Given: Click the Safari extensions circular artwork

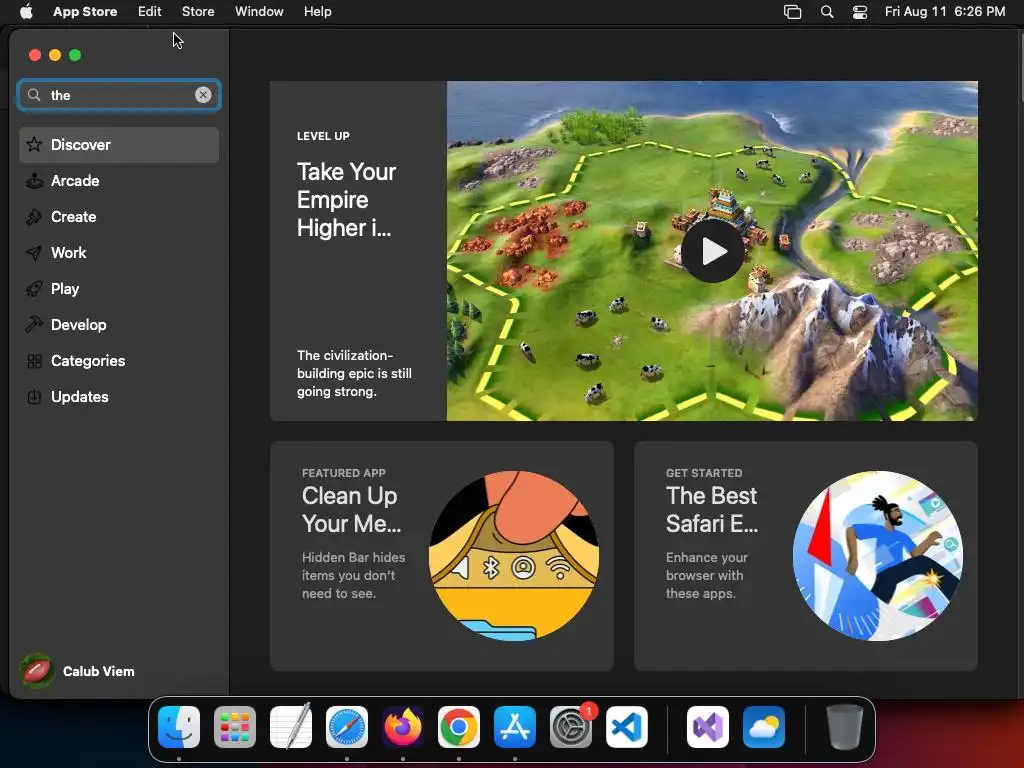Looking at the screenshot, I should 878,556.
